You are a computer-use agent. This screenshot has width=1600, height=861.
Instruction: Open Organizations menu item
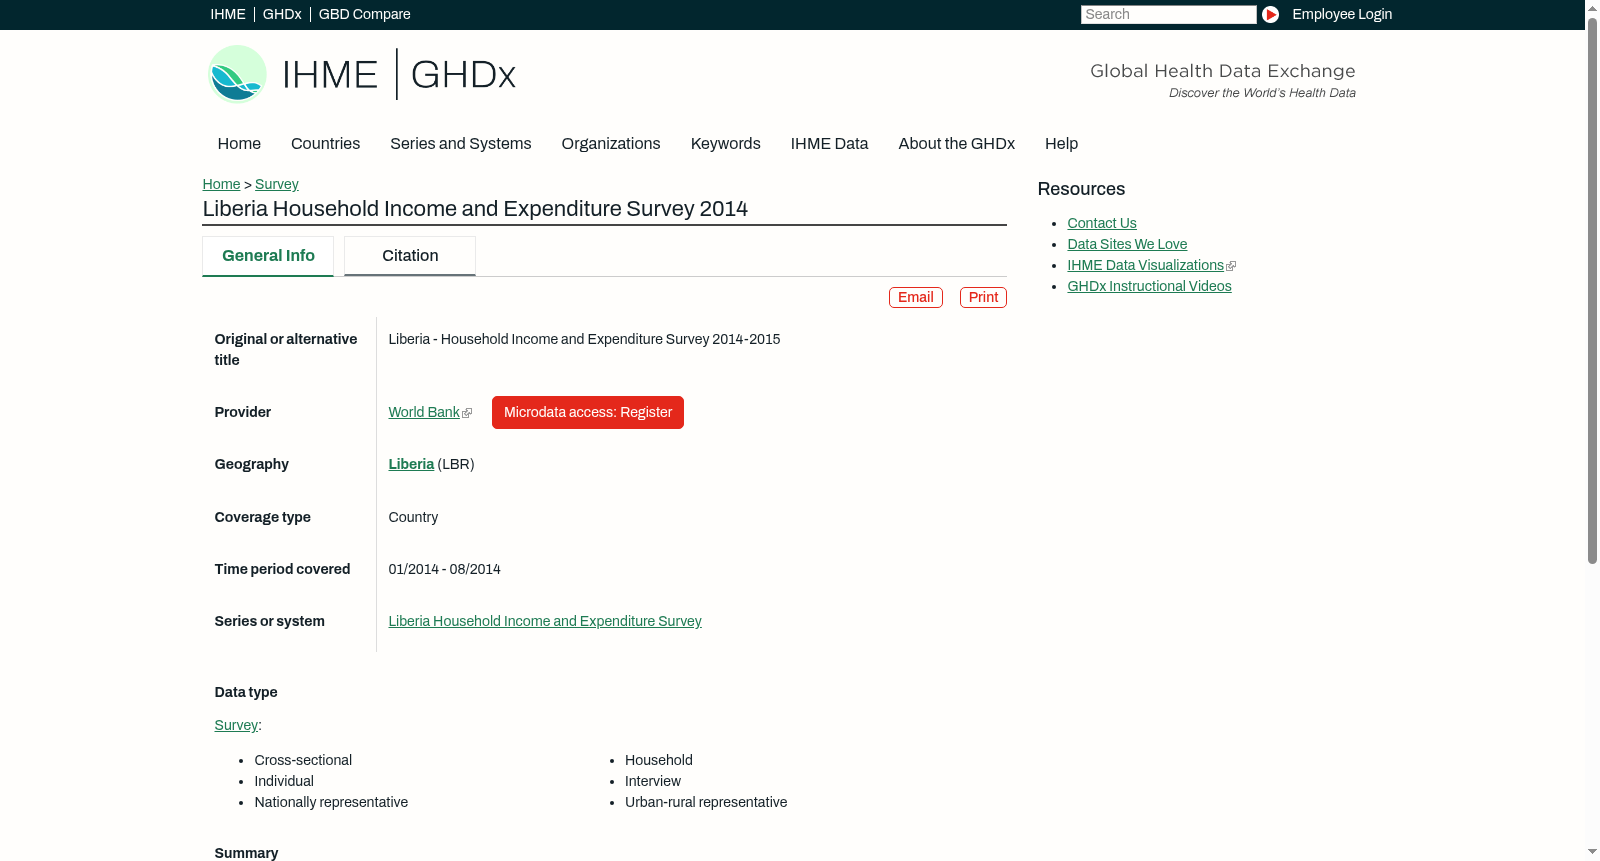pyautogui.click(x=611, y=144)
